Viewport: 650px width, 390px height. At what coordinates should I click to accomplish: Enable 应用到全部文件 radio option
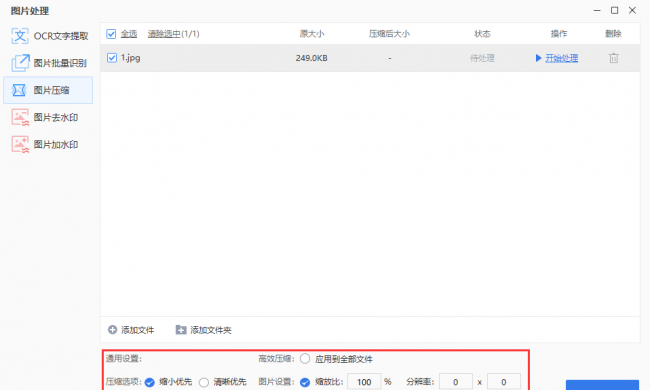(305, 359)
